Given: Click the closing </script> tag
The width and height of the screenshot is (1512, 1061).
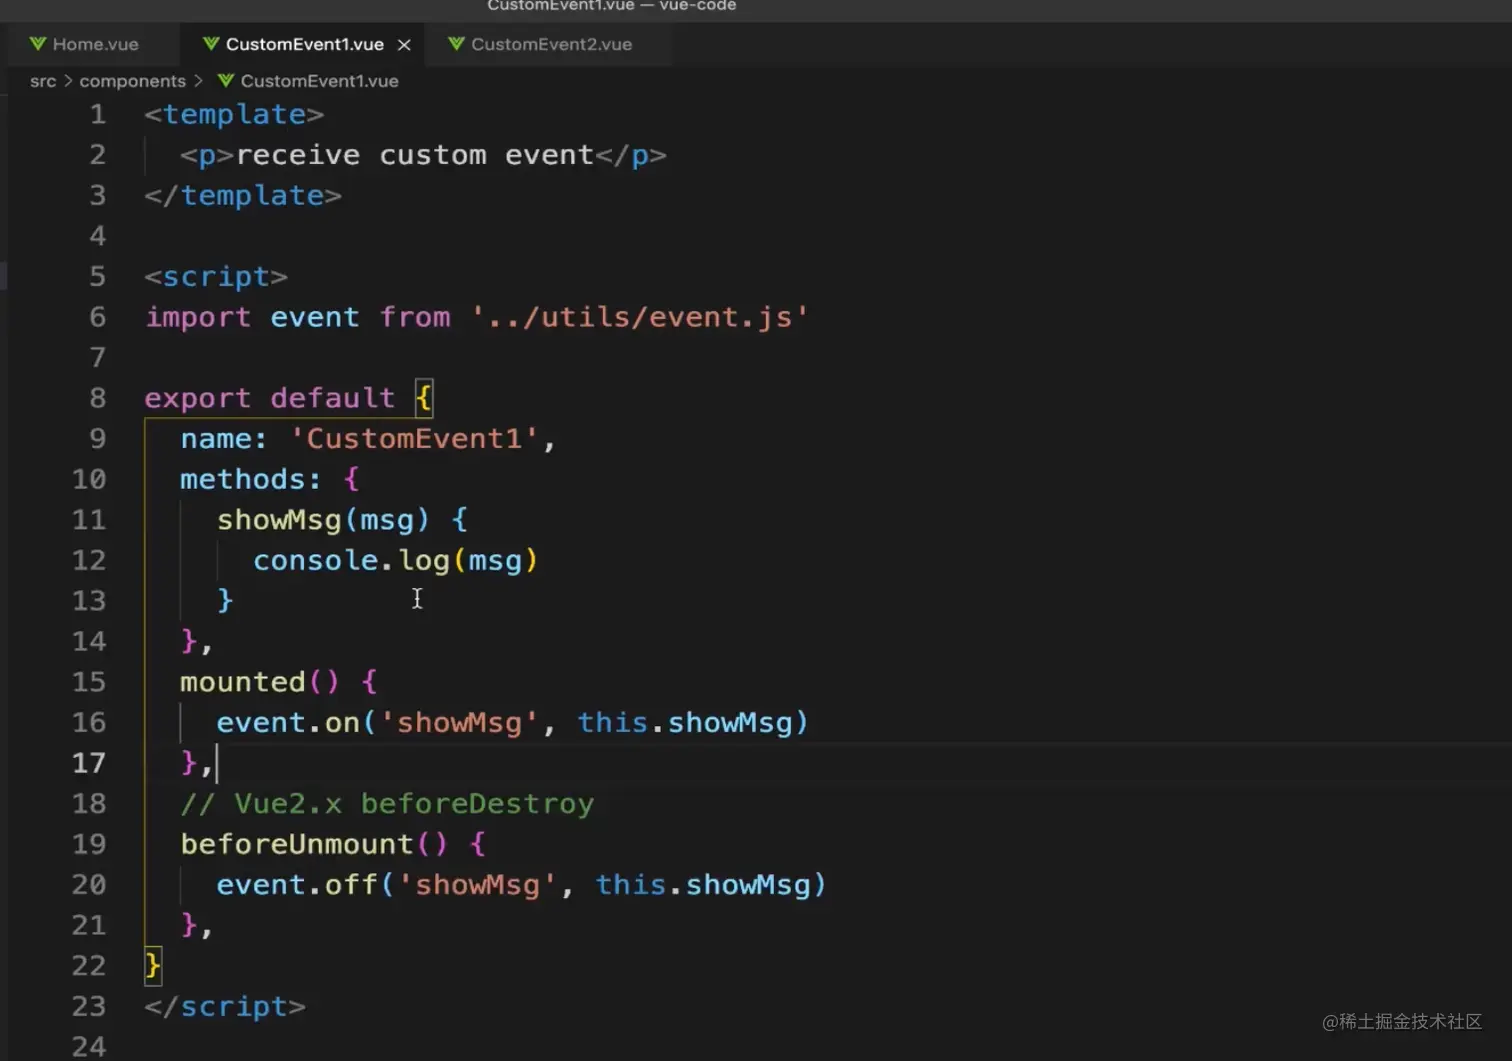Looking at the screenshot, I should pos(225,1007).
